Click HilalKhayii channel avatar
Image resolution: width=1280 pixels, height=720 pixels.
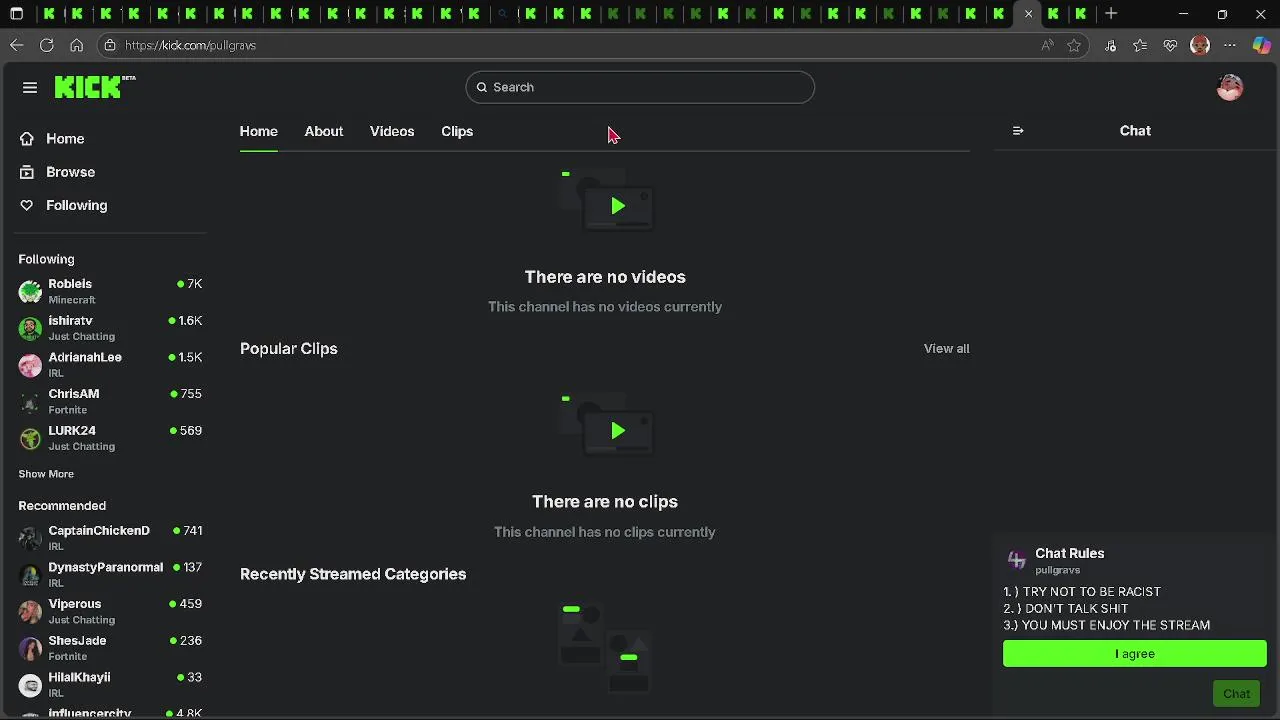tap(30, 685)
